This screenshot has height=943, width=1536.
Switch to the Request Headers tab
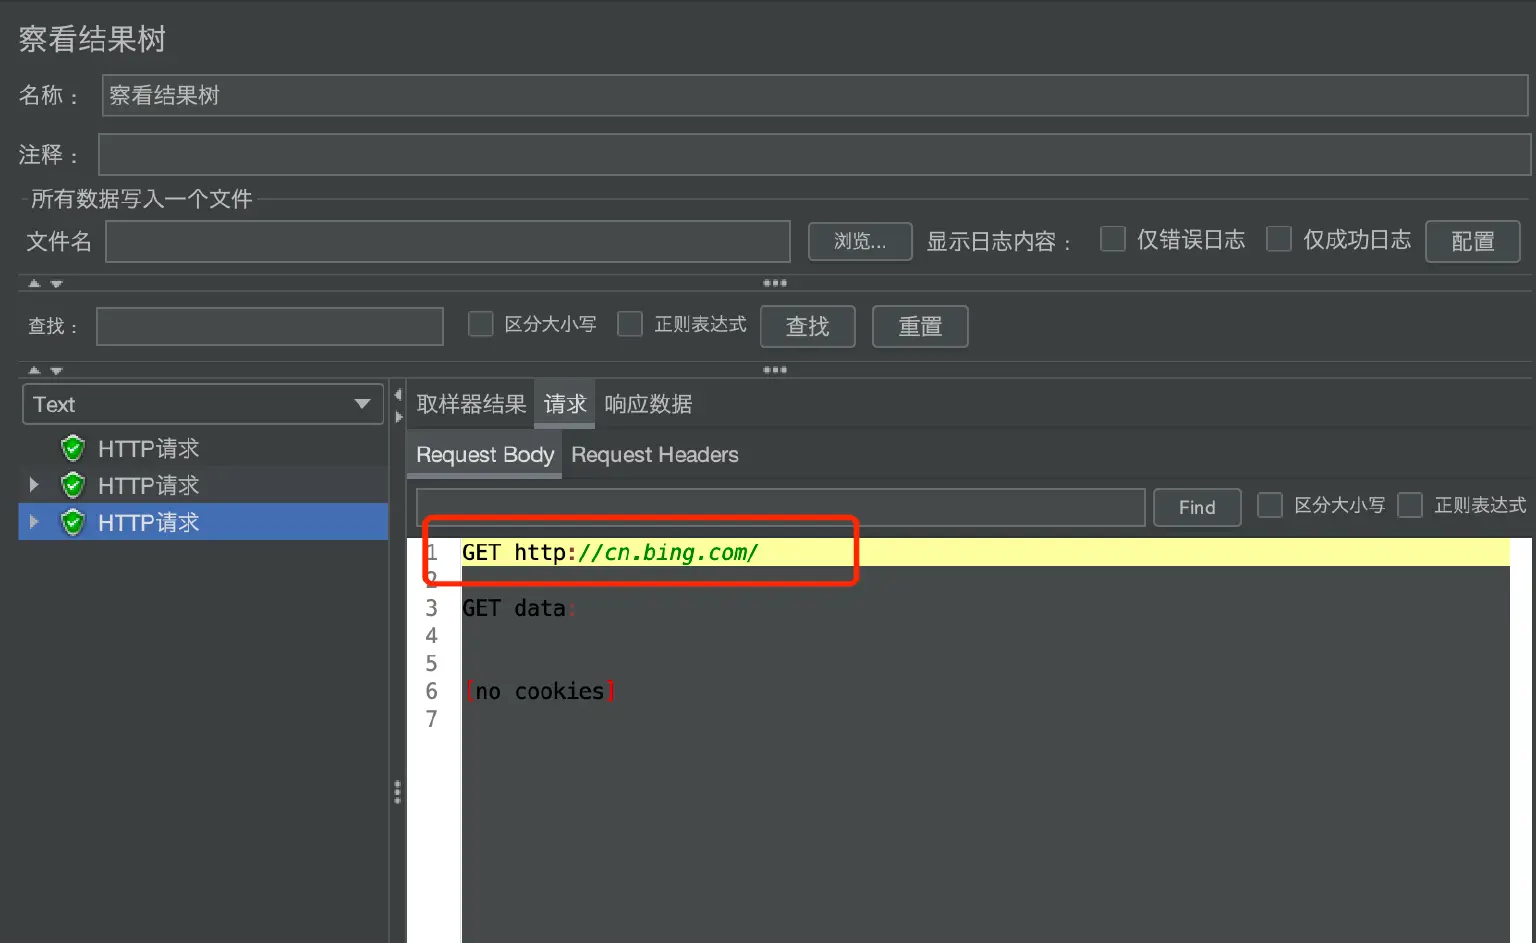click(655, 455)
